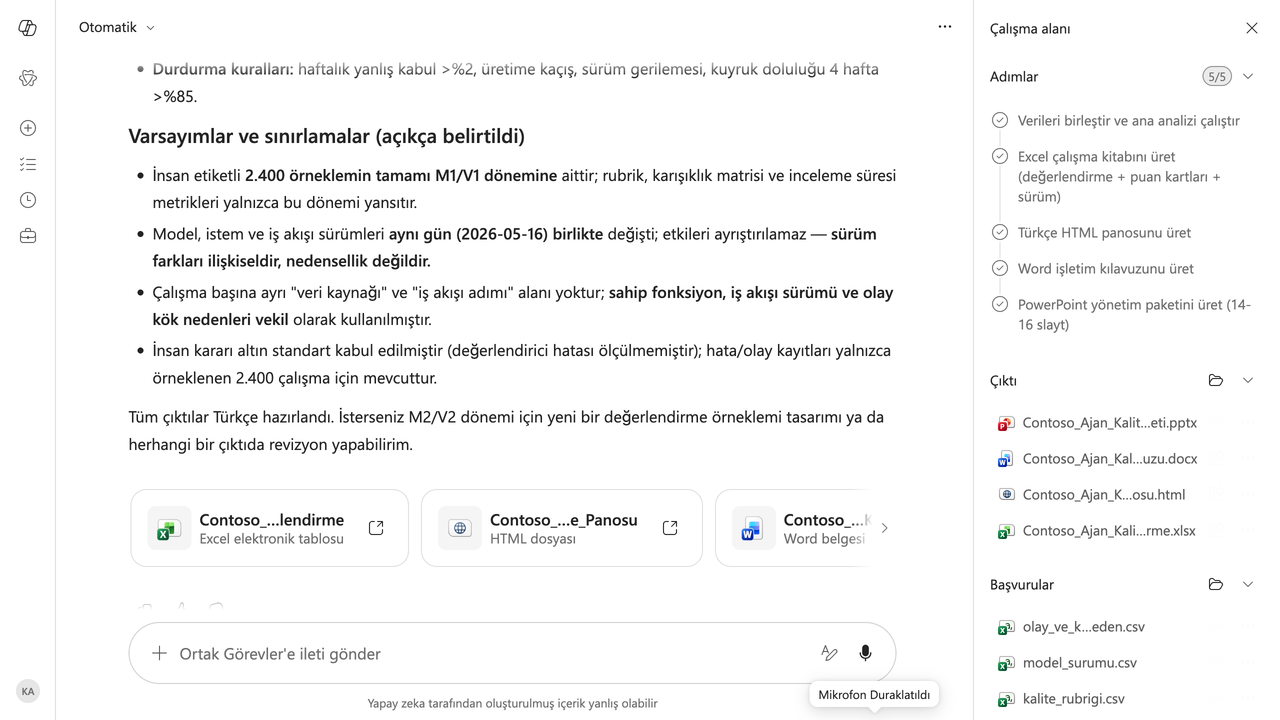1280x720 pixels.
Task: Select step Word işletim kılavuzunu üret
Action: point(1105,269)
